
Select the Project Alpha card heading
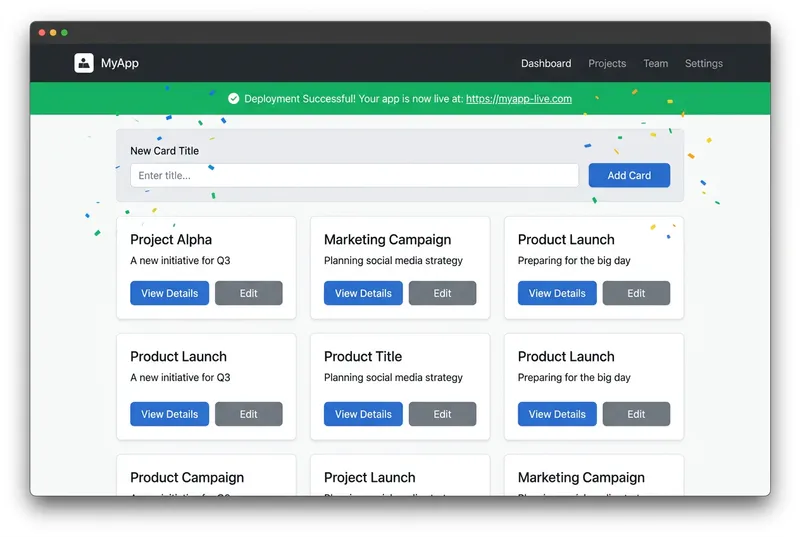tap(171, 240)
